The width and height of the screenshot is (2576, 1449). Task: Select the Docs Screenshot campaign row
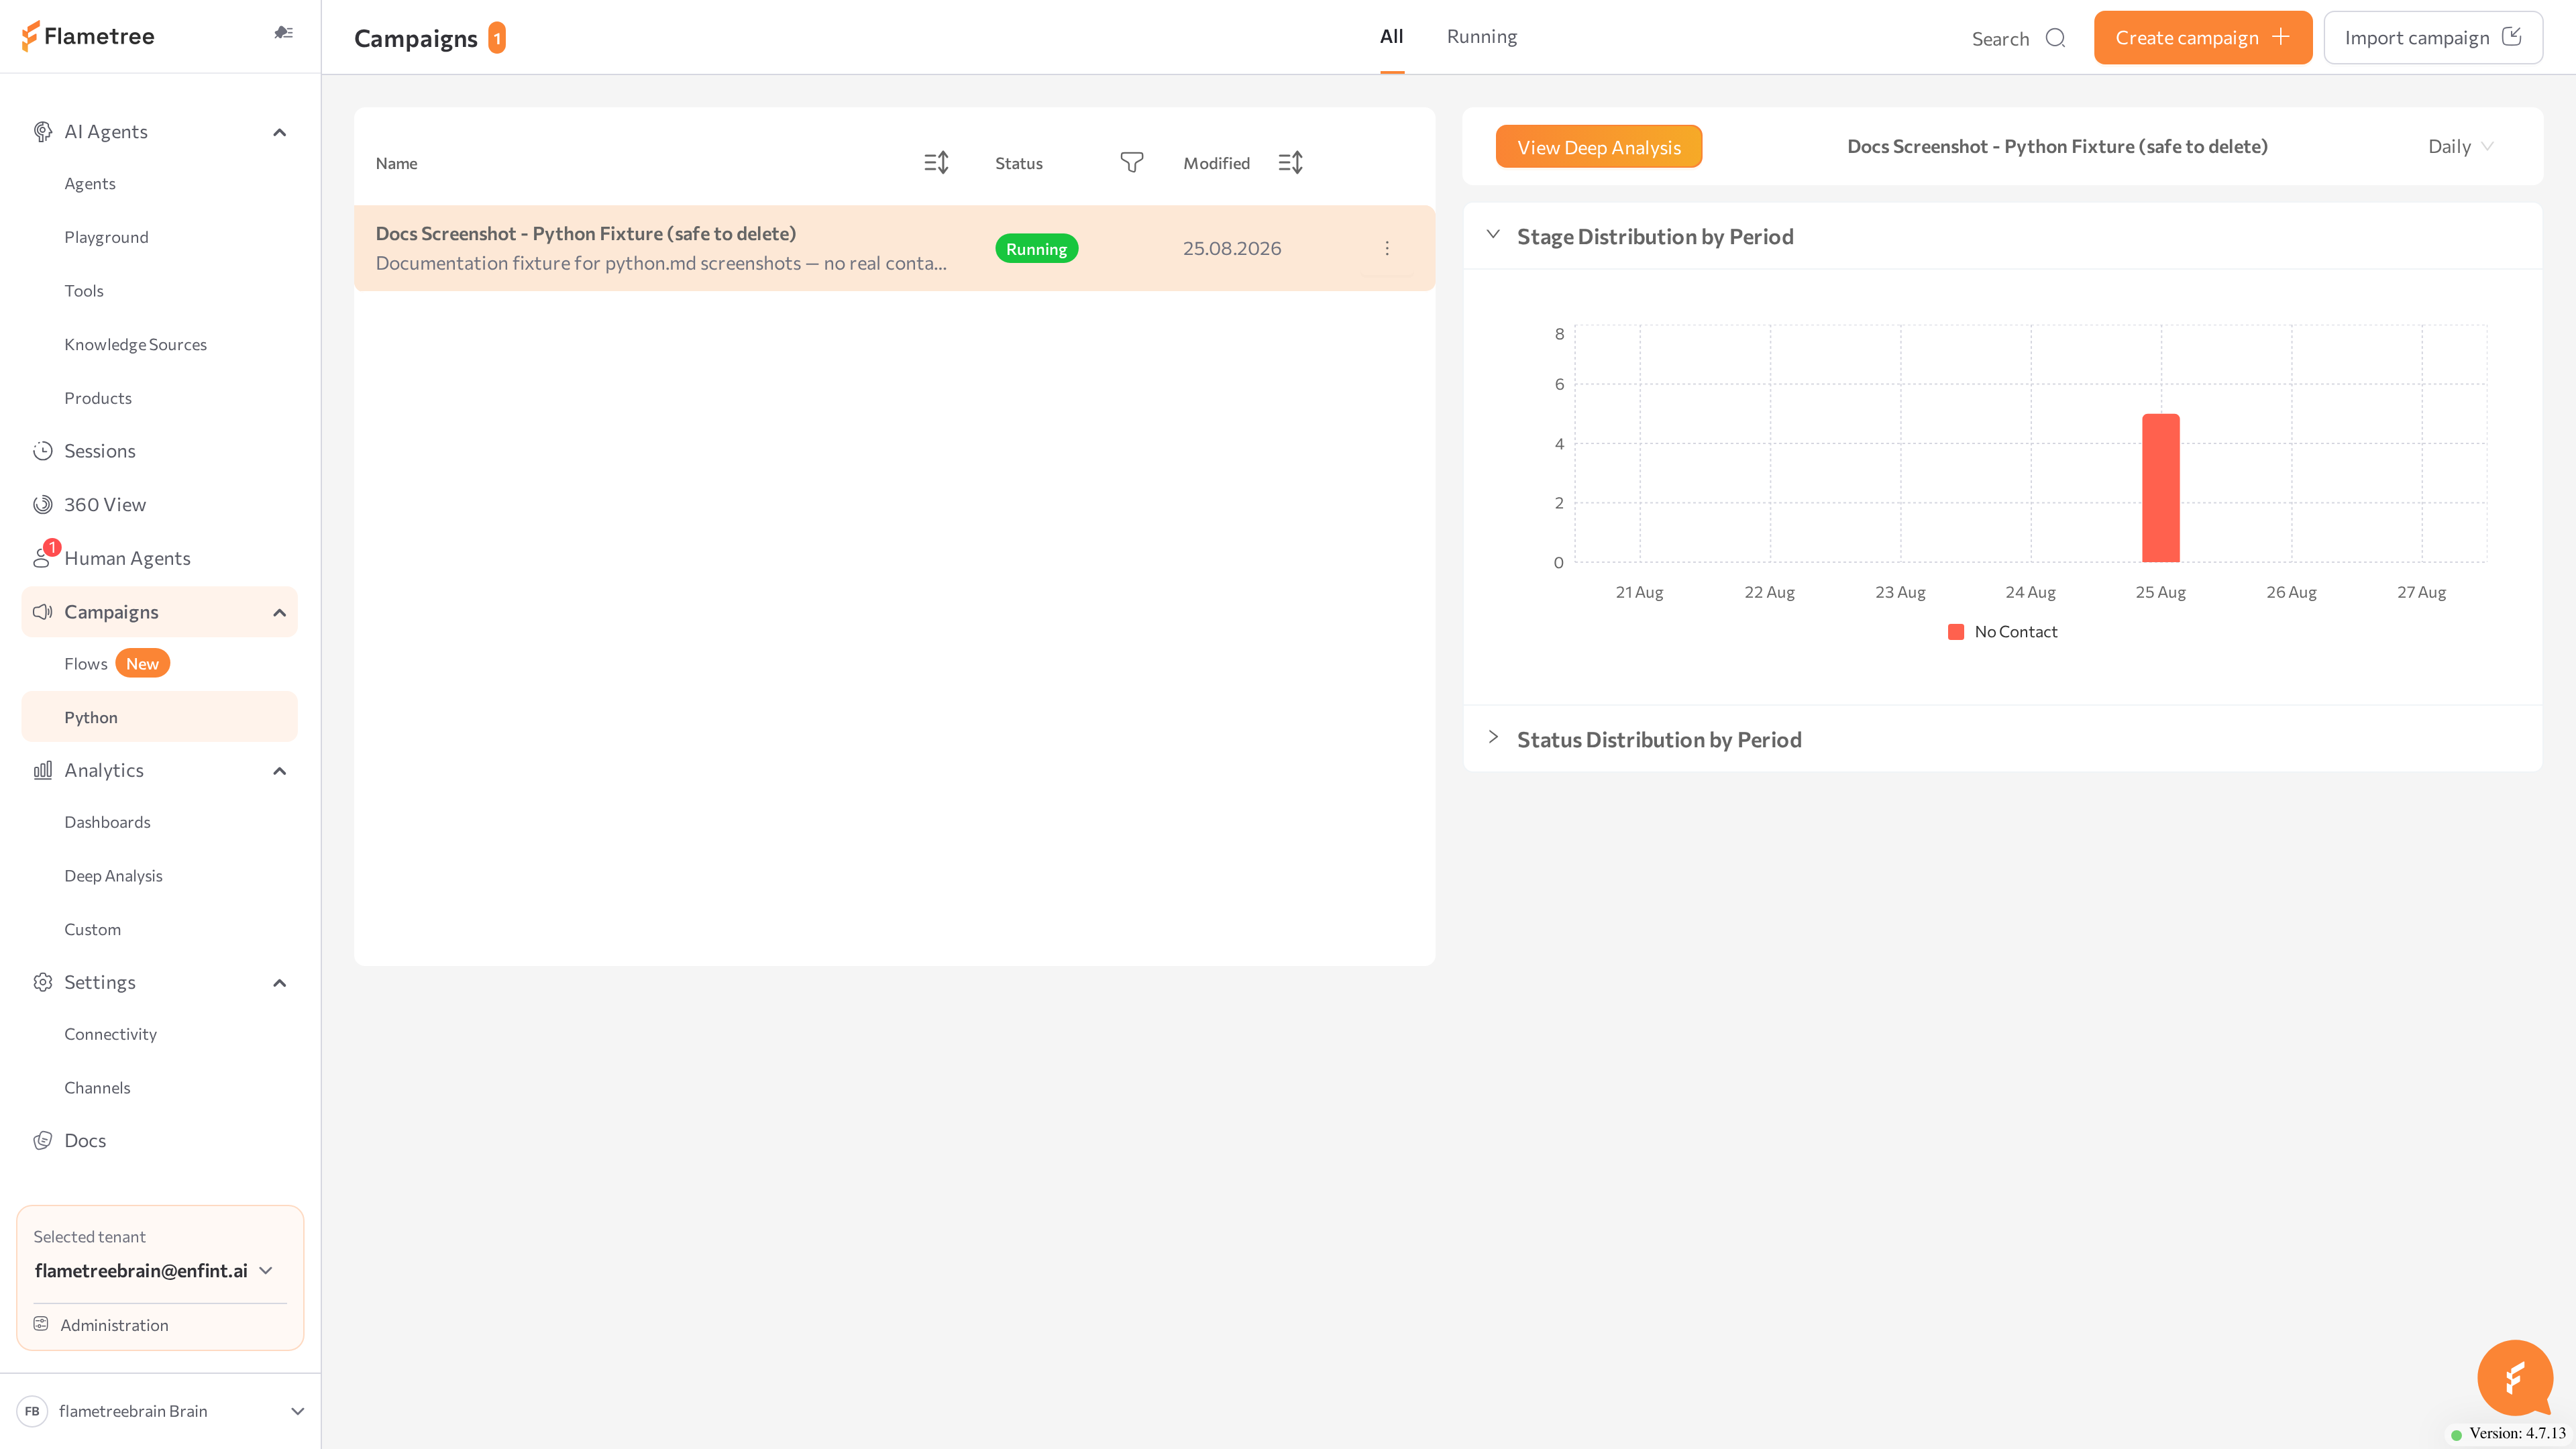(894, 248)
